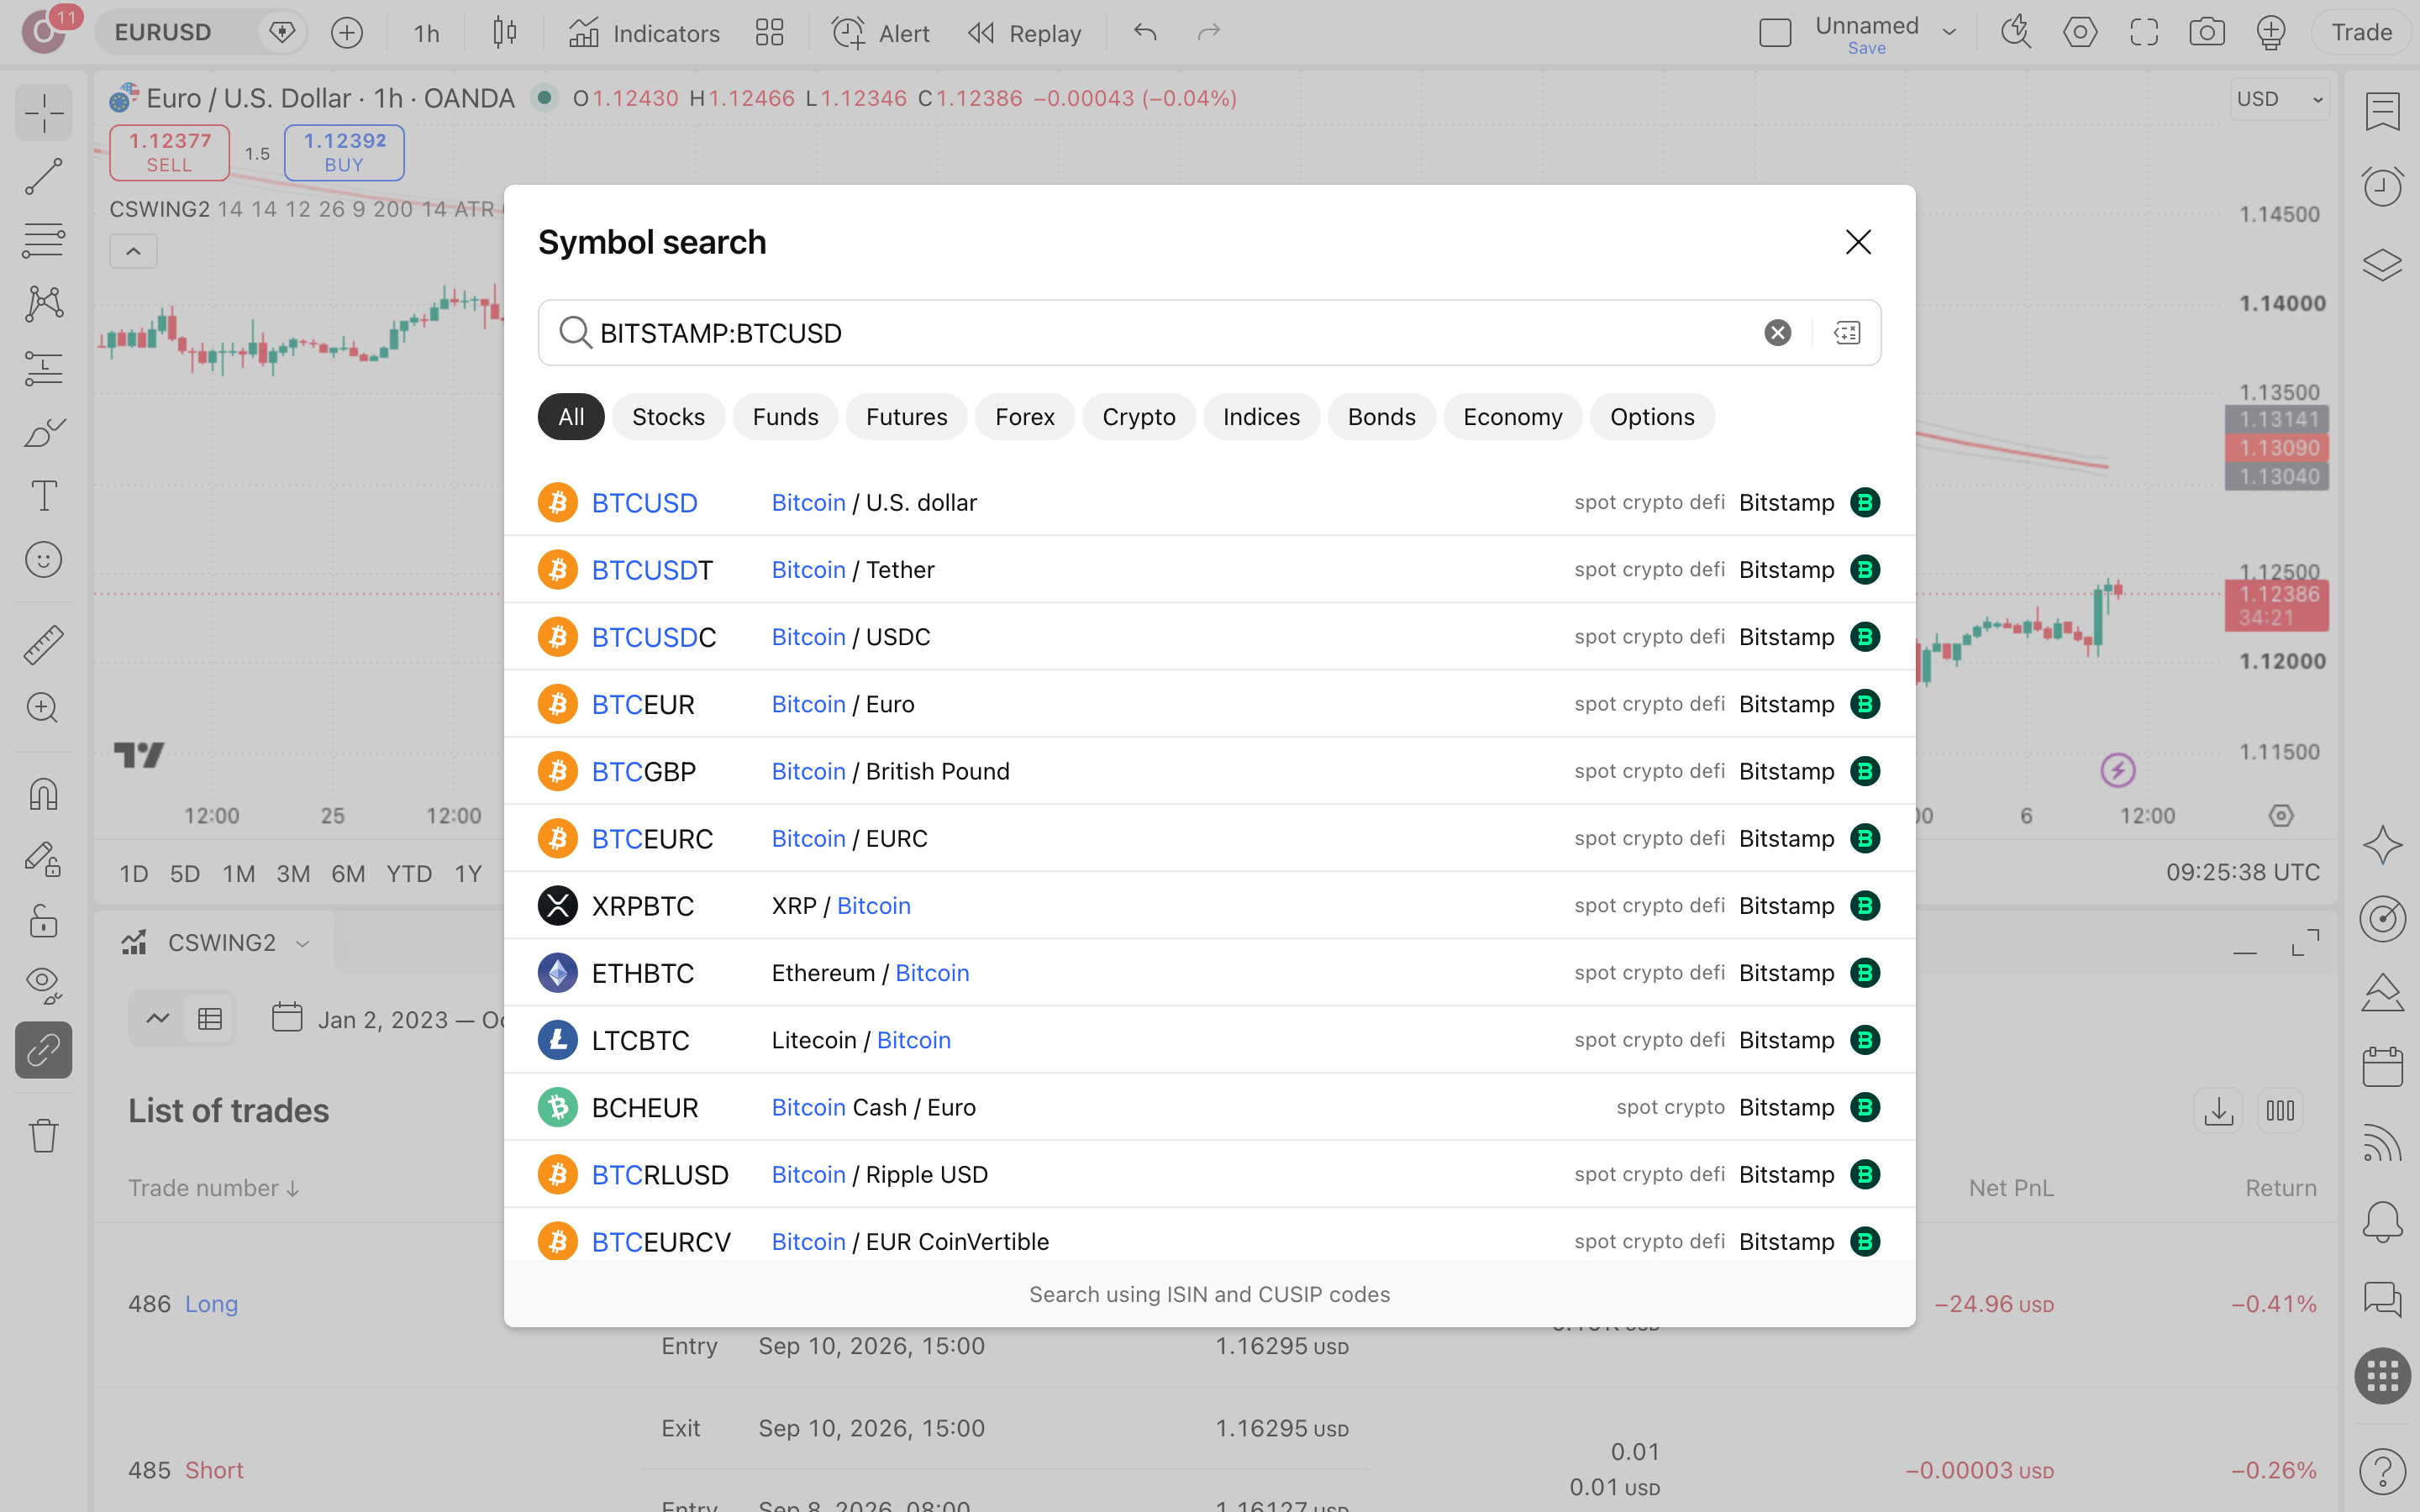The width and height of the screenshot is (2420, 1512).
Task: Open the economic calendar icon in right sidebar
Action: point(2383,1067)
